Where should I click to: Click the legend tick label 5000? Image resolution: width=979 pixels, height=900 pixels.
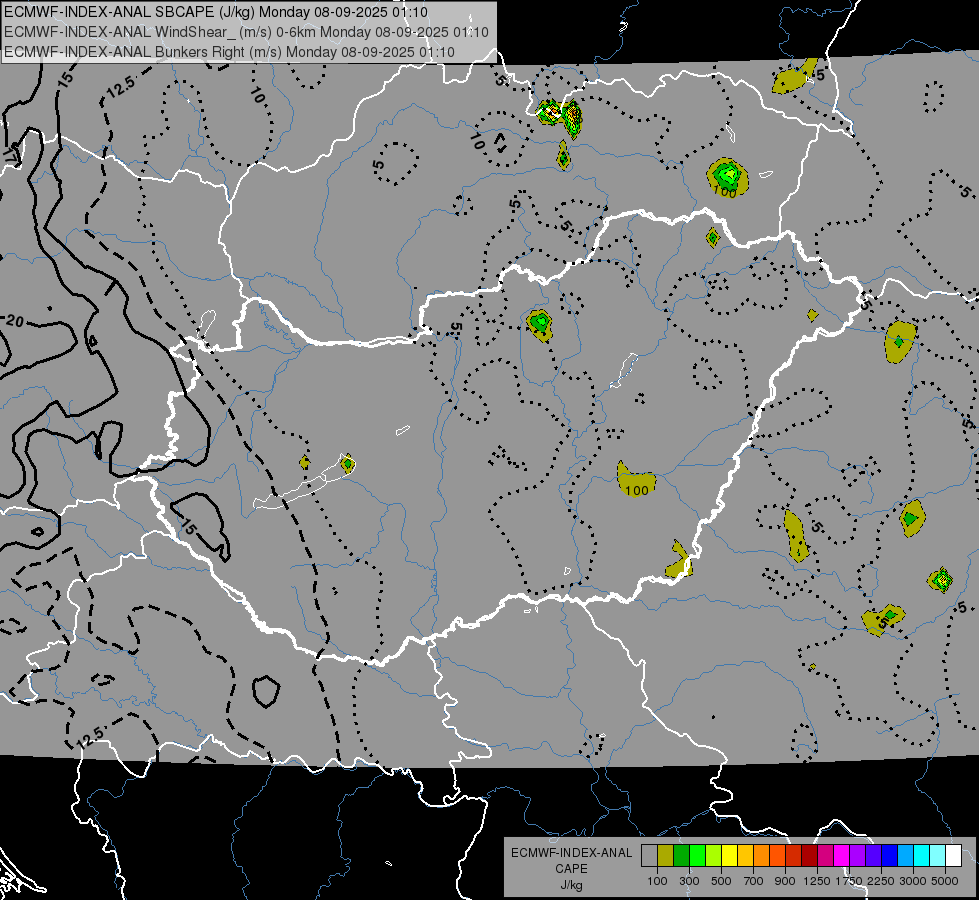click(x=945, y=881)
